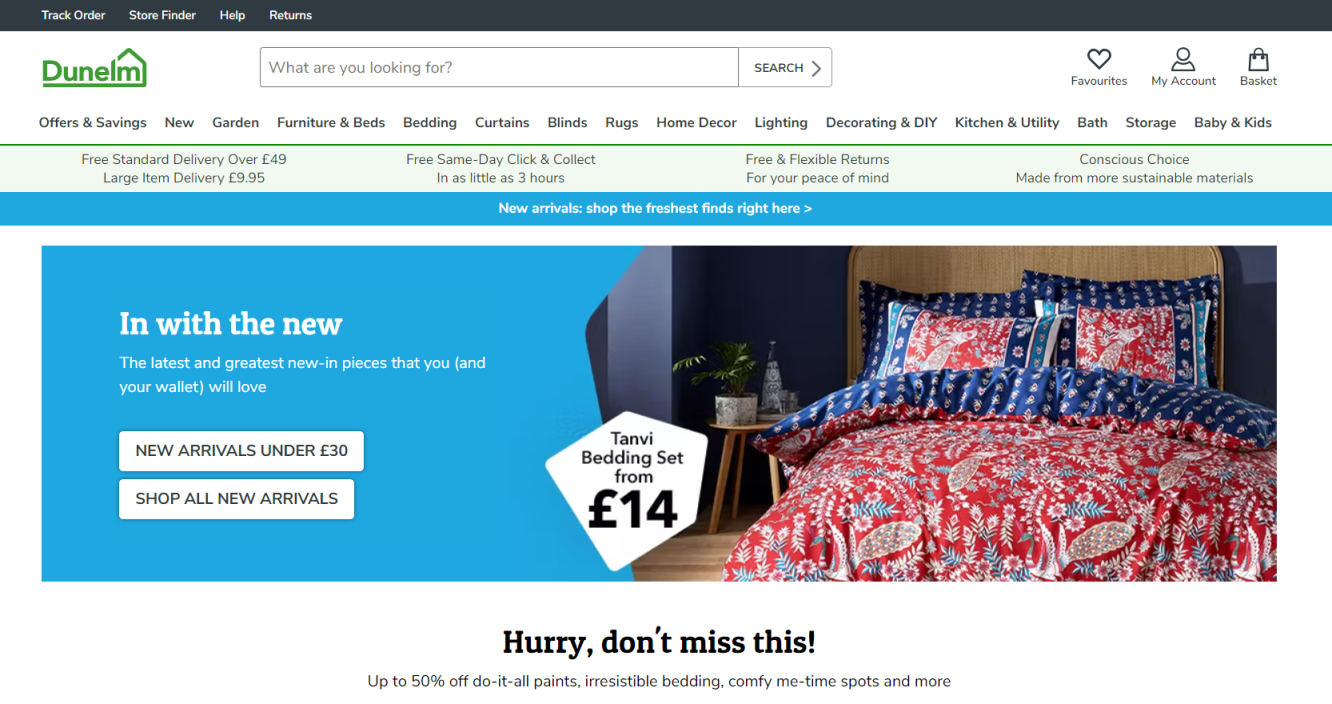Screen dimensions: 1332x704
Task: Focus the 'What are you looking for?' field
Action: [499, 67]
